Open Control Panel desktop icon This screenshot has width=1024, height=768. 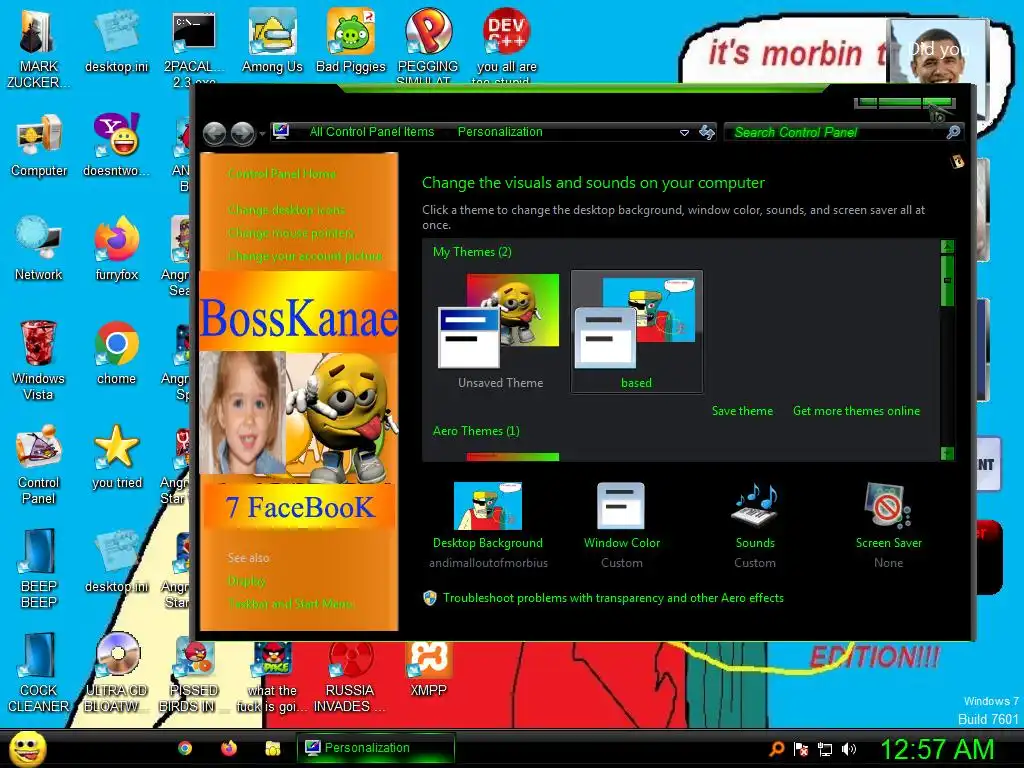[38, 464]
